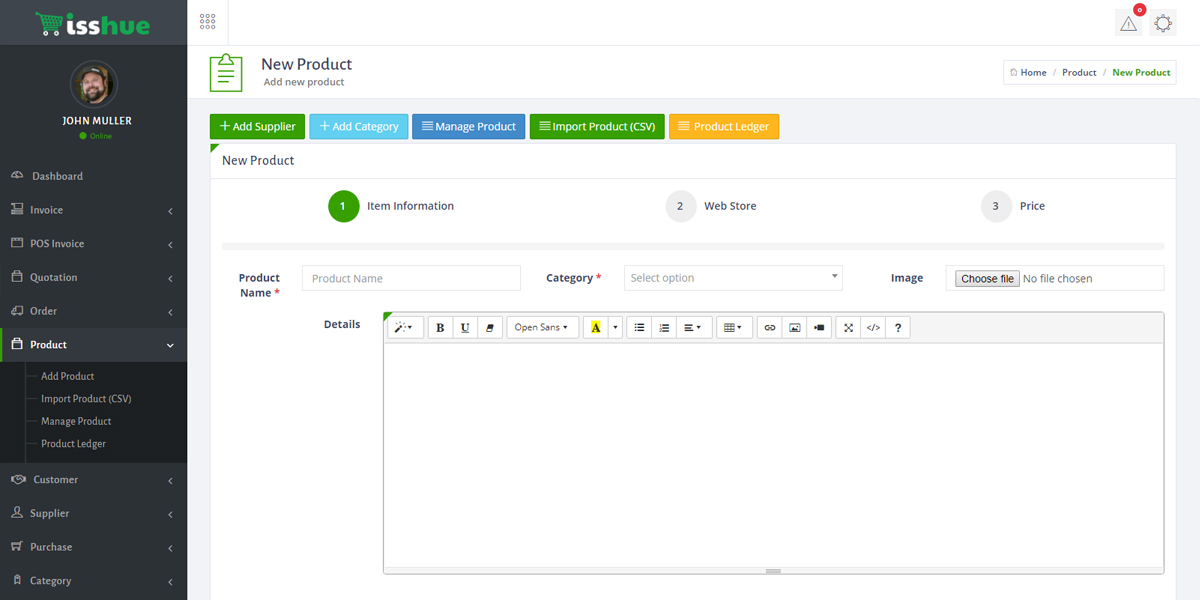1200x600 pixels.
Task: Open the Category select dropdown
Action: (x=733, y=278)
